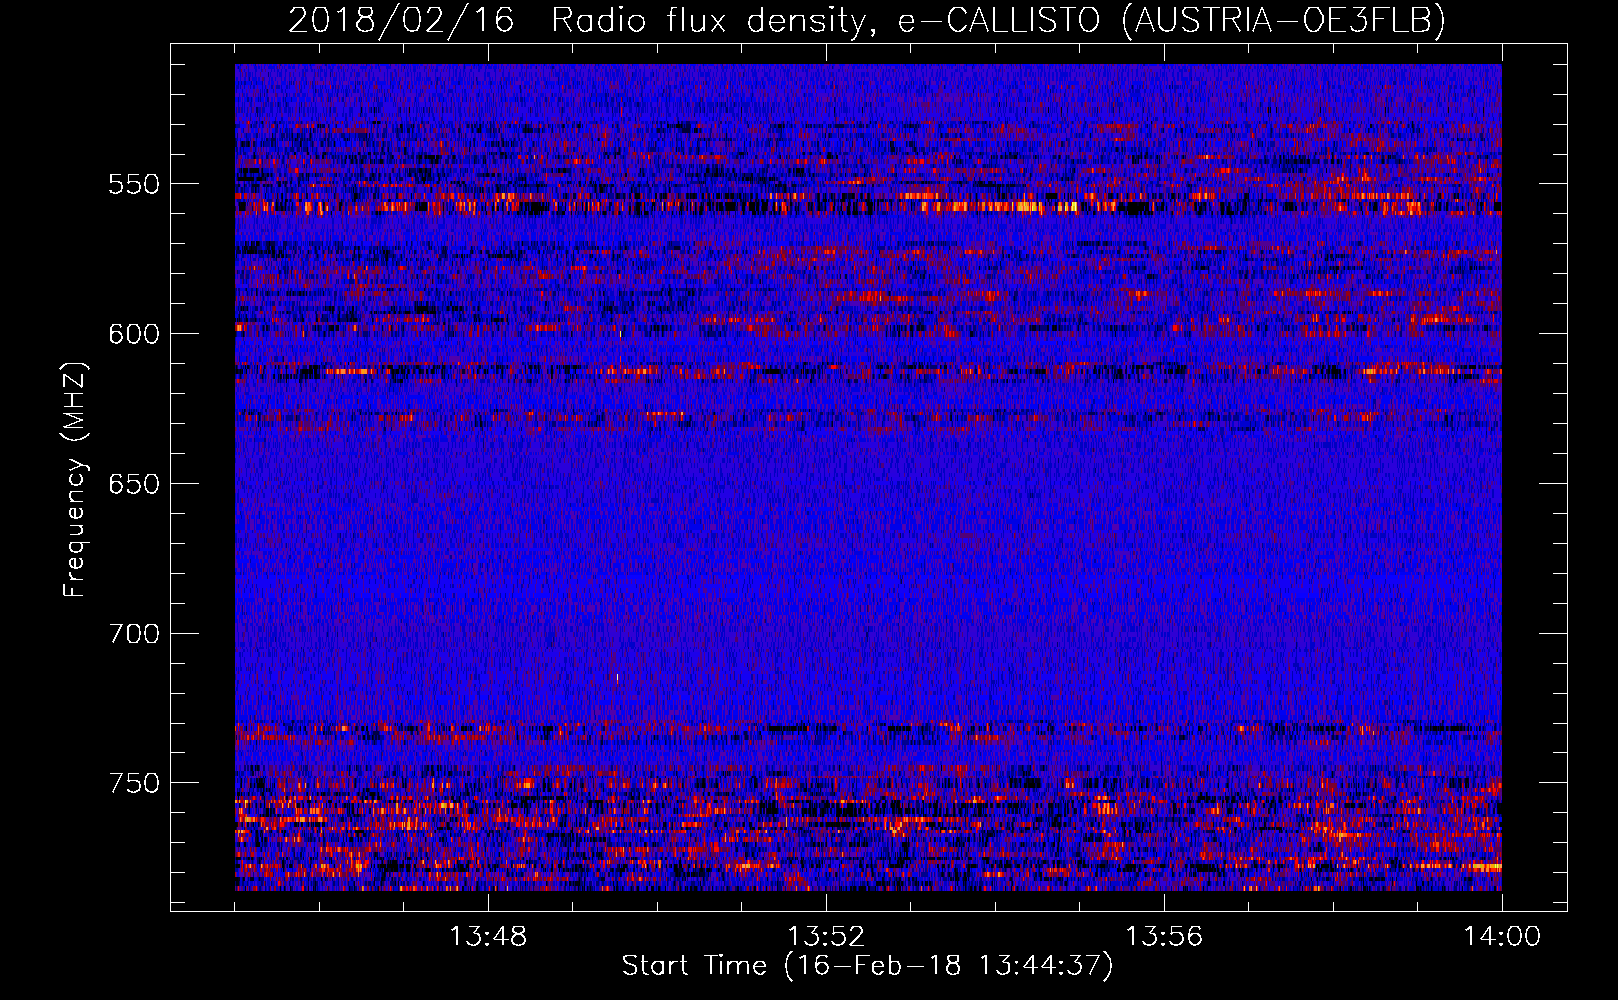Click the 'Start Time (16-Feb-18 13:44:37)' axis label
The image size is (1618, 1000).
867,966
